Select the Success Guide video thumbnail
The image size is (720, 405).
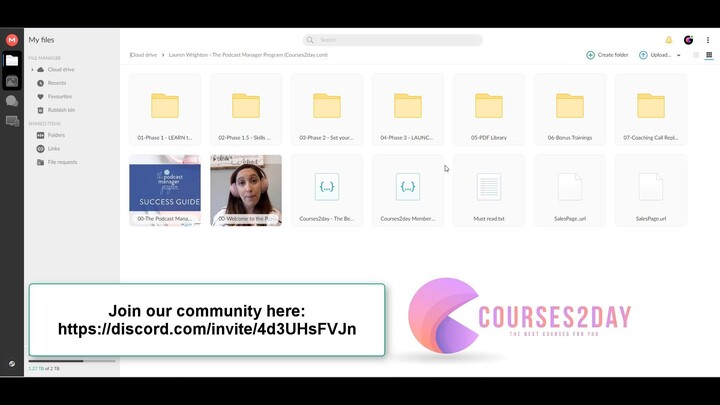(x=165, y=190)
